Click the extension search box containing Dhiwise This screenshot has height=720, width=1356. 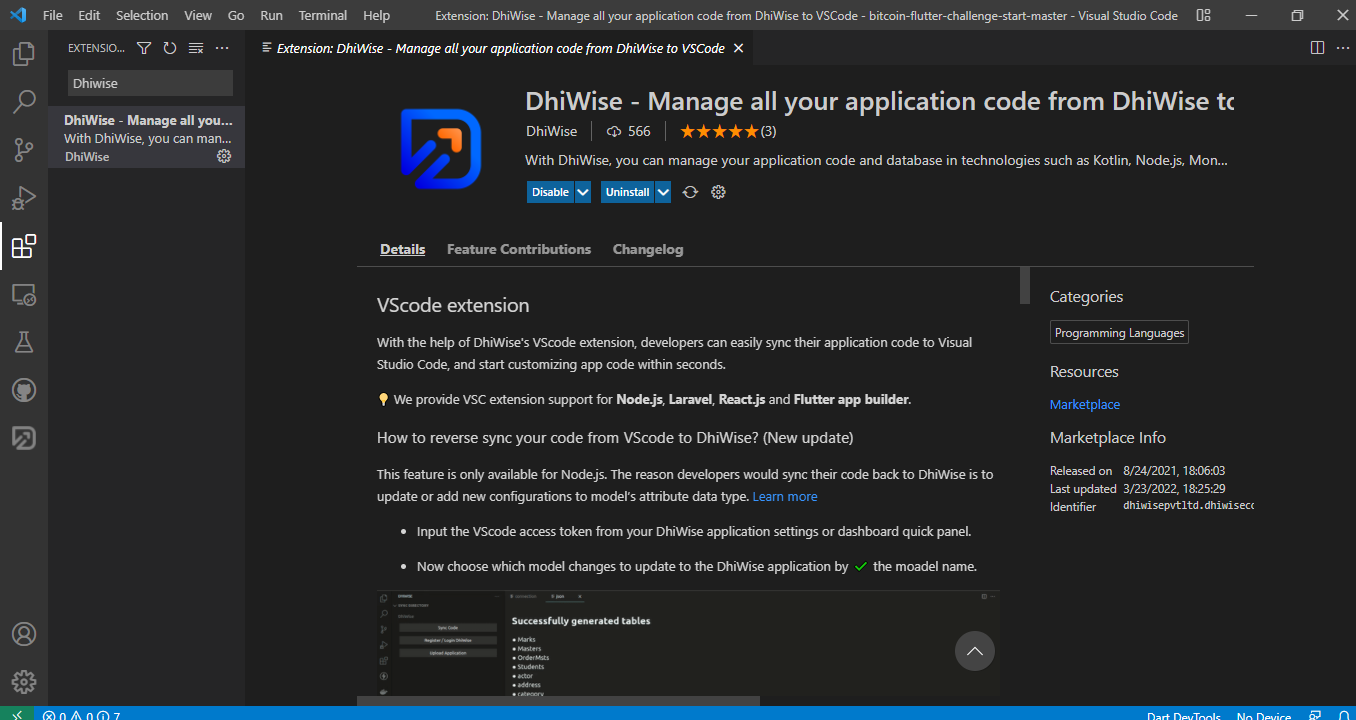click(150, 83)
